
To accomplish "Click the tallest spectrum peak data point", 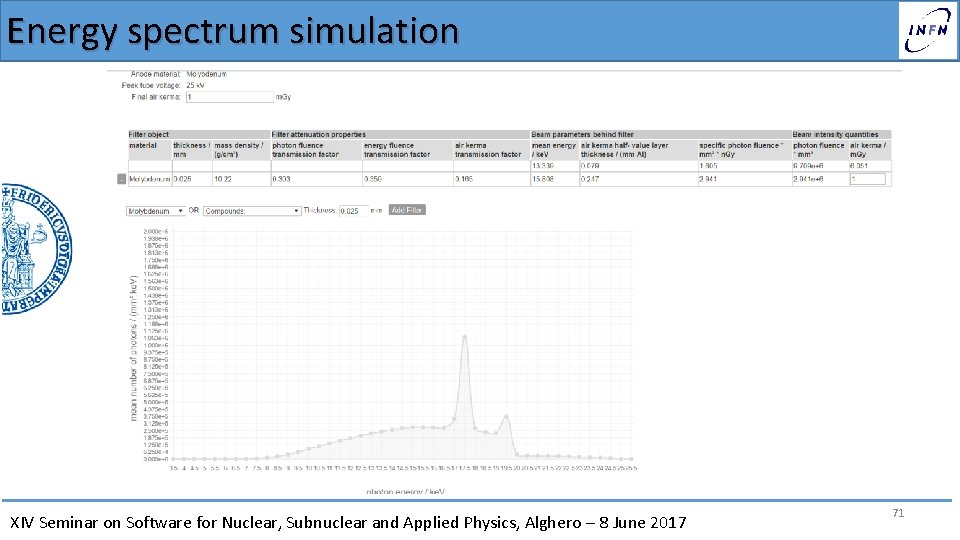I will [x=465, y=337].
